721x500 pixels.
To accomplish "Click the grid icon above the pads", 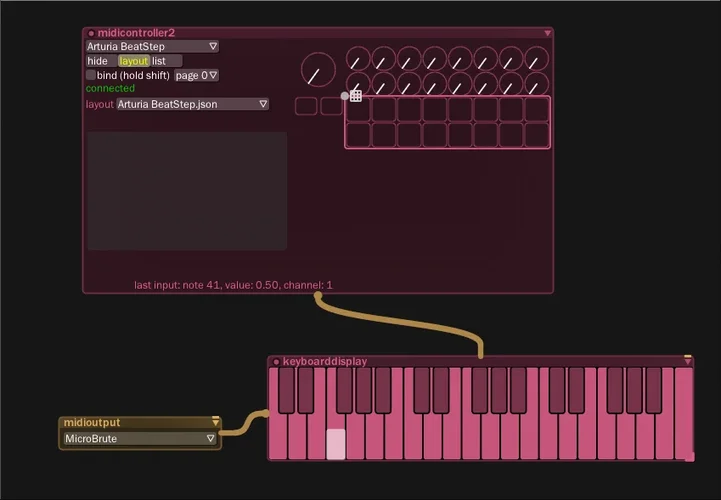I will coord(356,96).
